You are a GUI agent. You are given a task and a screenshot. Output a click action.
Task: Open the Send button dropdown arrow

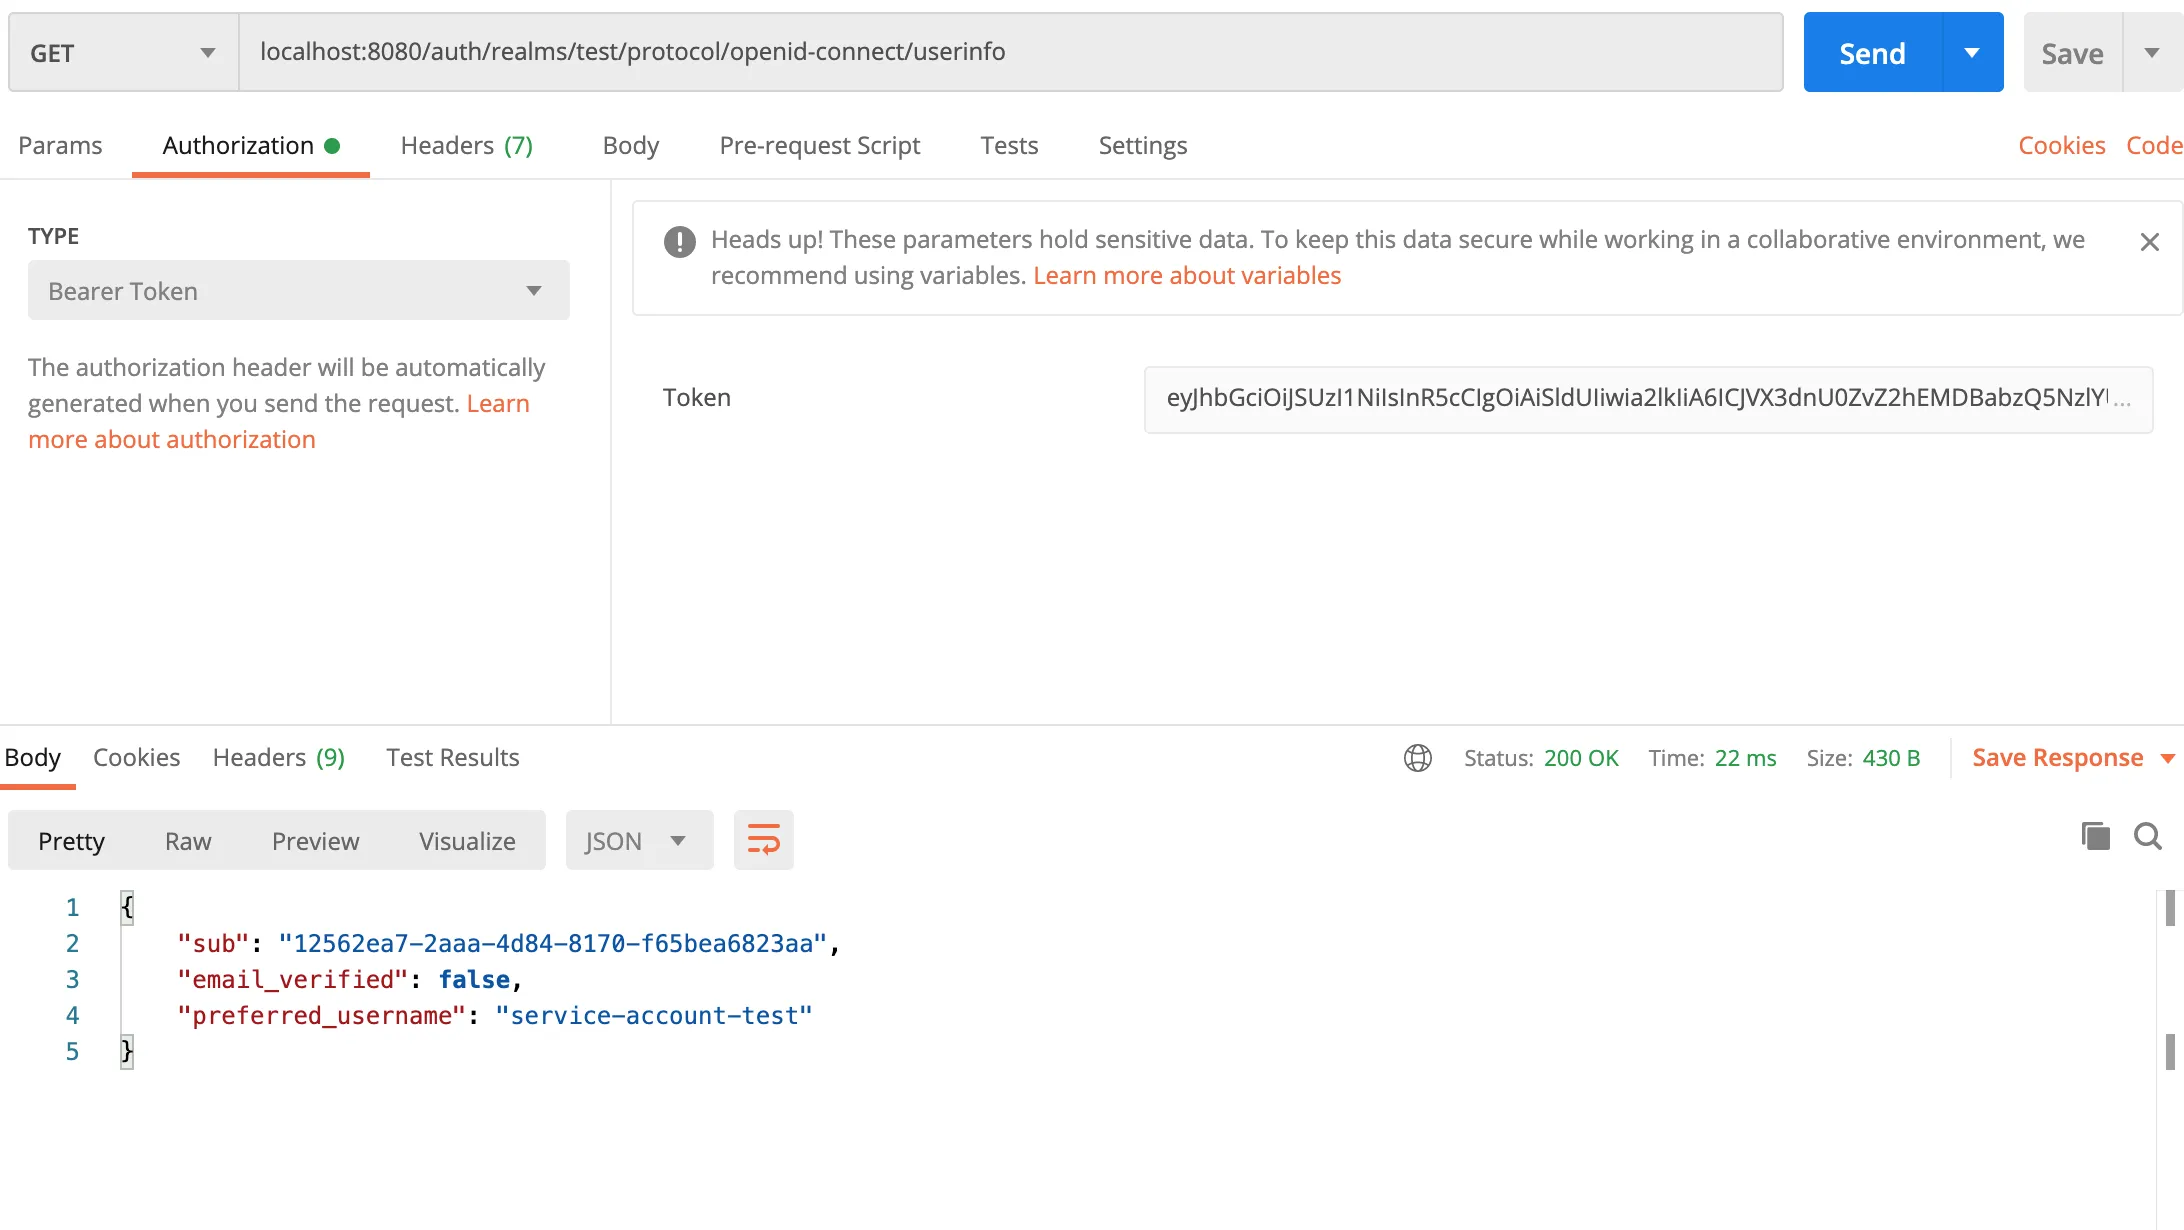(1972, 53)
